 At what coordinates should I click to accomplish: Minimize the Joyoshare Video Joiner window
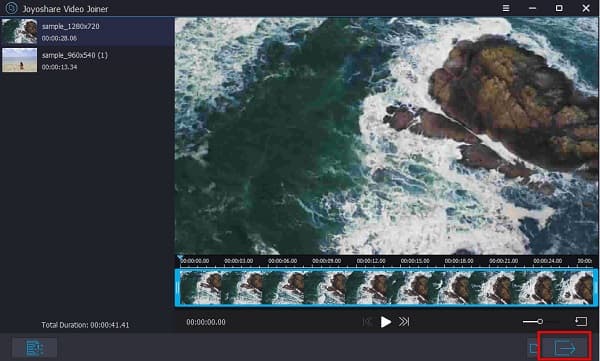tap(532, 8)
